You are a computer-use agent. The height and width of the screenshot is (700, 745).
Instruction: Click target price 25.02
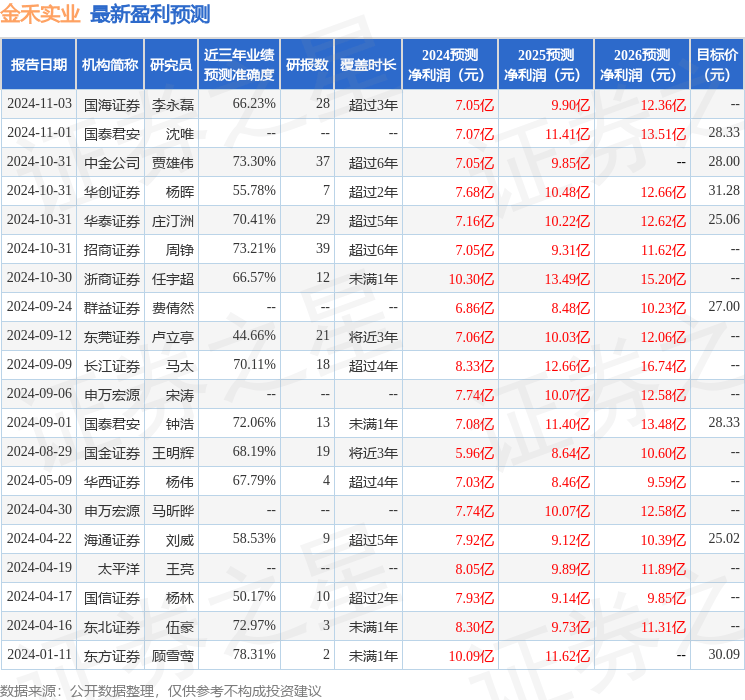pos(724,538)
